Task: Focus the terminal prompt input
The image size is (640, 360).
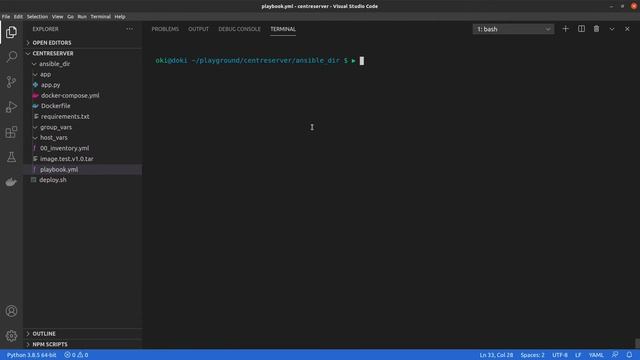Action: 362,61
